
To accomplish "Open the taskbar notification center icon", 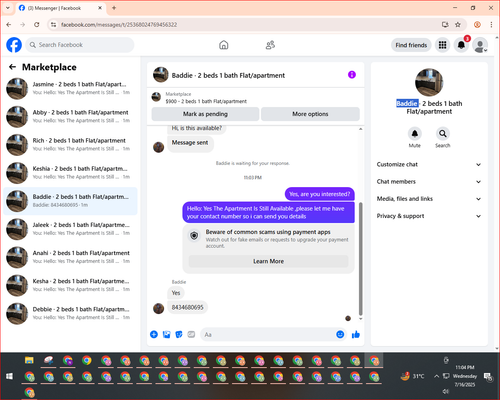I will pyautogui.click(x=488, y=376).
